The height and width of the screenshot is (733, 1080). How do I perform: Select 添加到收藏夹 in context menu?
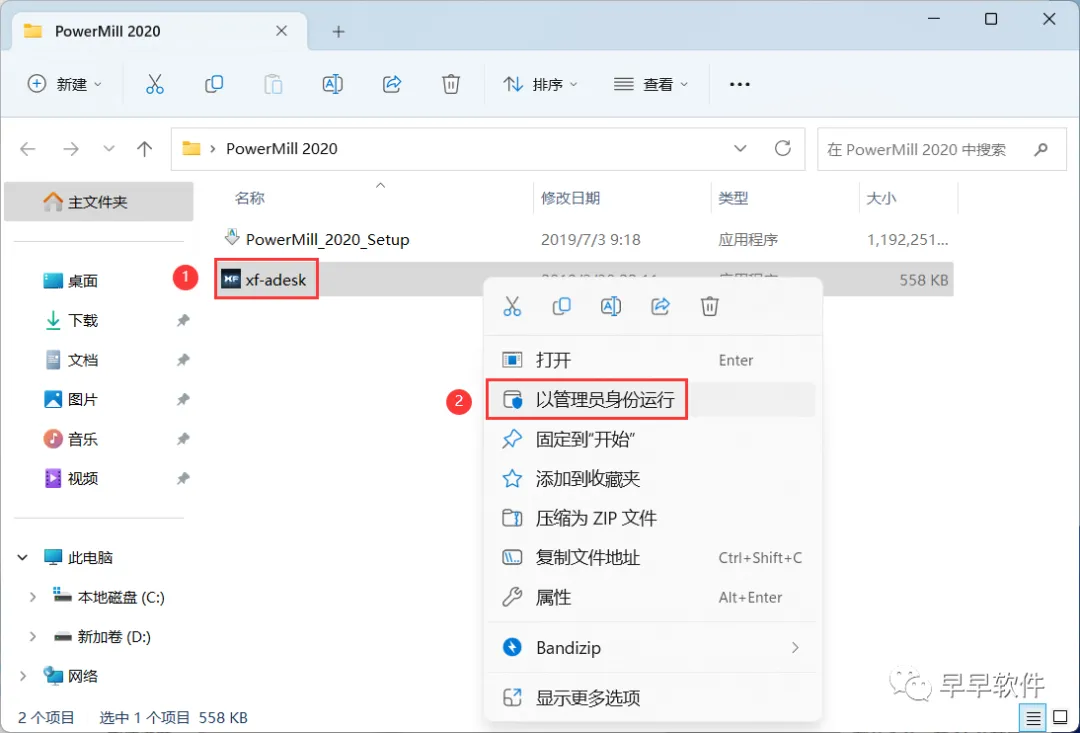coord(652,478)
